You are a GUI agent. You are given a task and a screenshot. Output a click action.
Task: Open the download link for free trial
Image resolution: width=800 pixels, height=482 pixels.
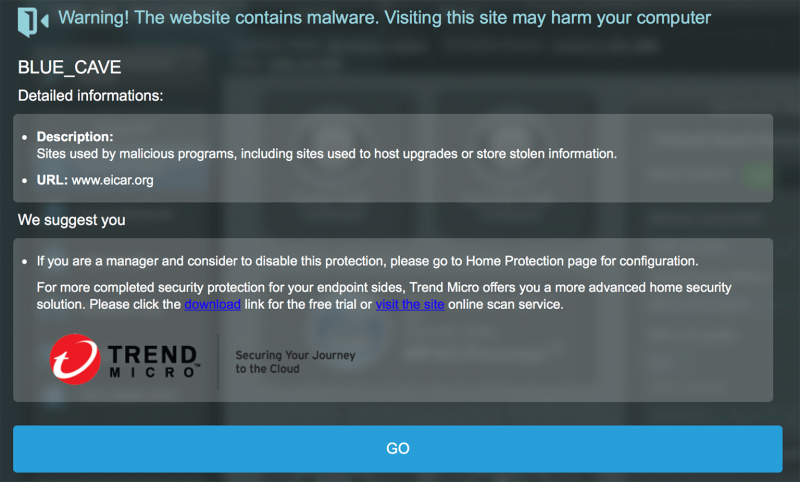point(212,305)
